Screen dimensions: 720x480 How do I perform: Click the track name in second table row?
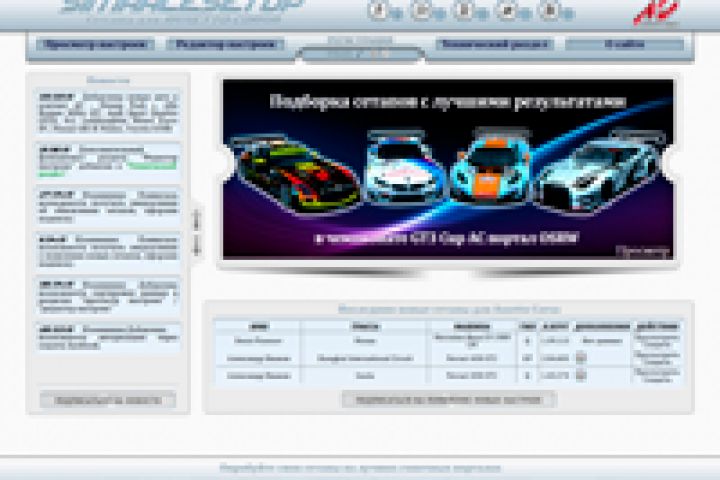[x=365, y=358]
